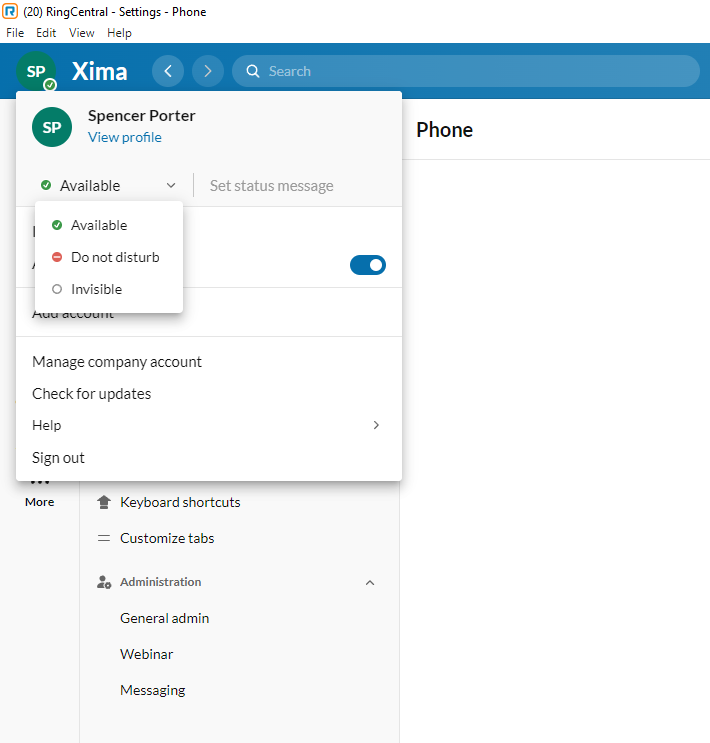Open the View profile link
Image resolution: width=710 pixels, height=743 pixels.
coord(125,137)
